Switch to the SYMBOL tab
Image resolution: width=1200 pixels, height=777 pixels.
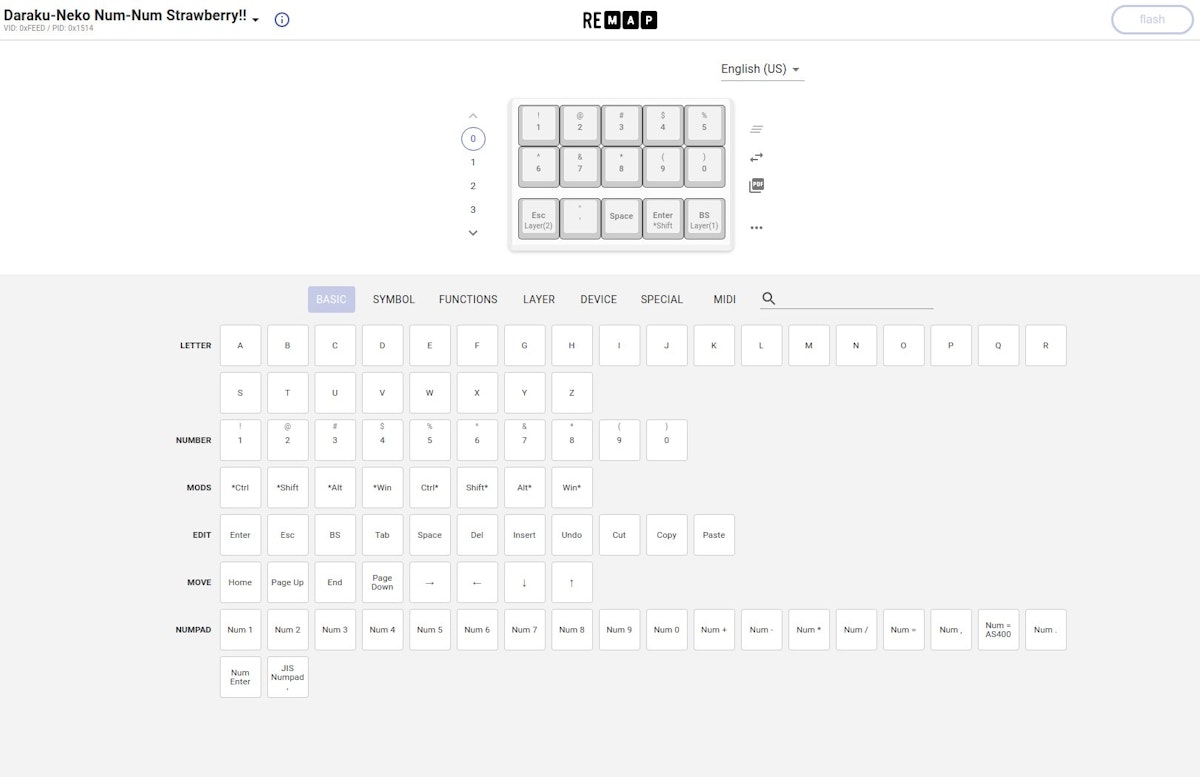pos(394,299)
